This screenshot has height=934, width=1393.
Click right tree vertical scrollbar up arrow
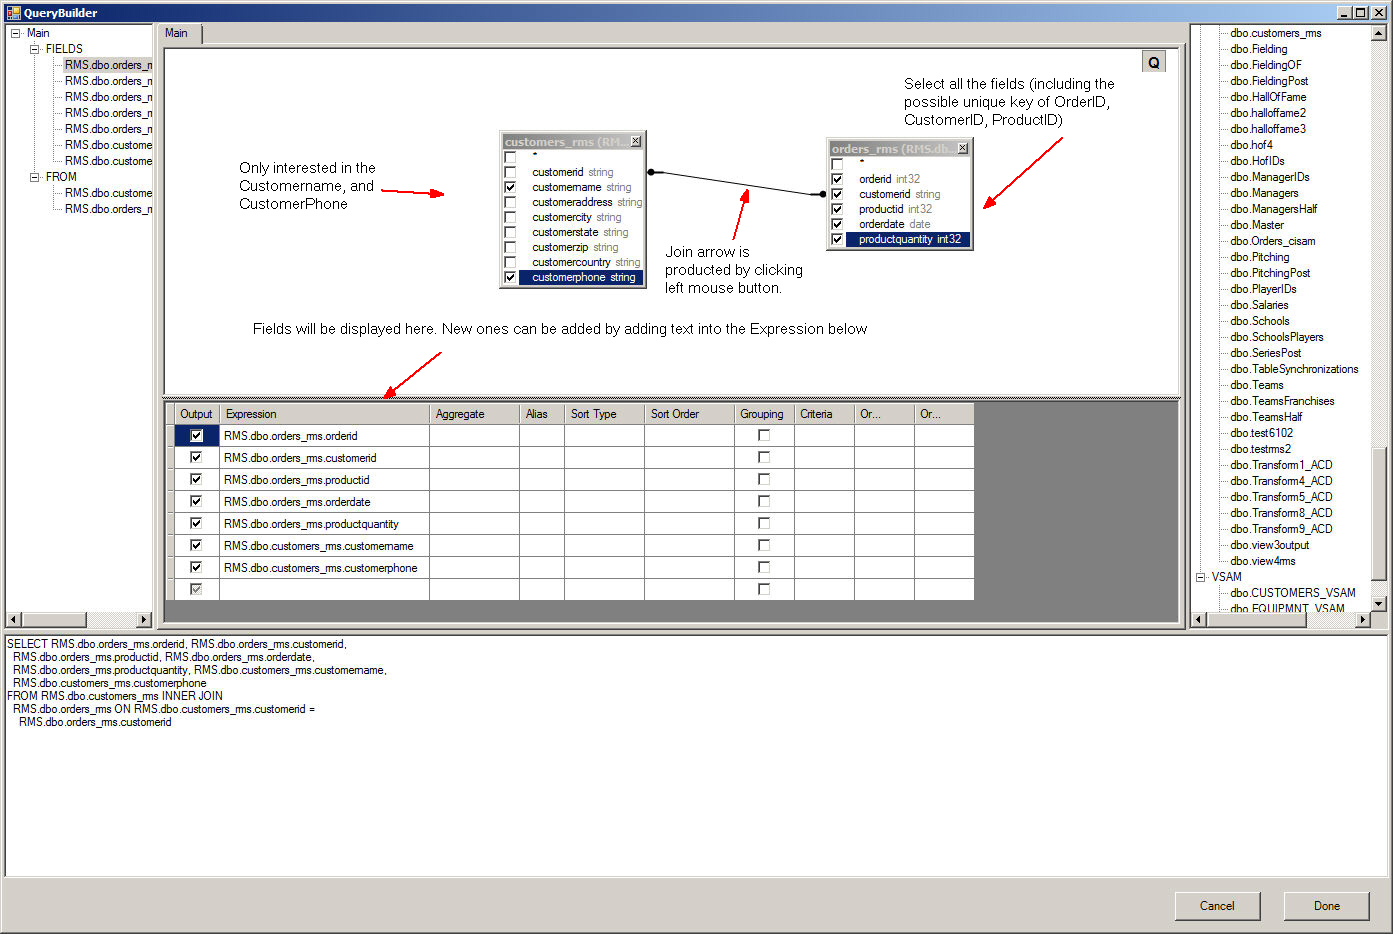(x=1379, y=33)
